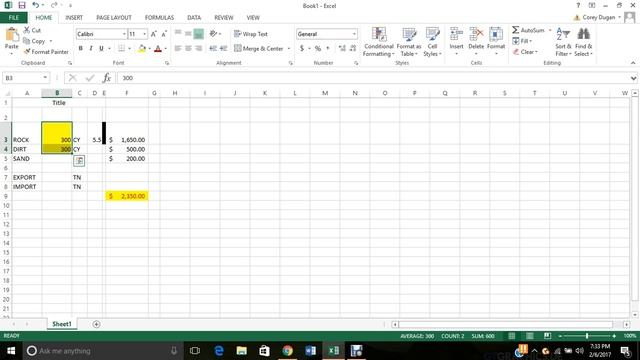Click the Merge & Center button
Viewport: 640px width, 360px height.
[259, 49]
